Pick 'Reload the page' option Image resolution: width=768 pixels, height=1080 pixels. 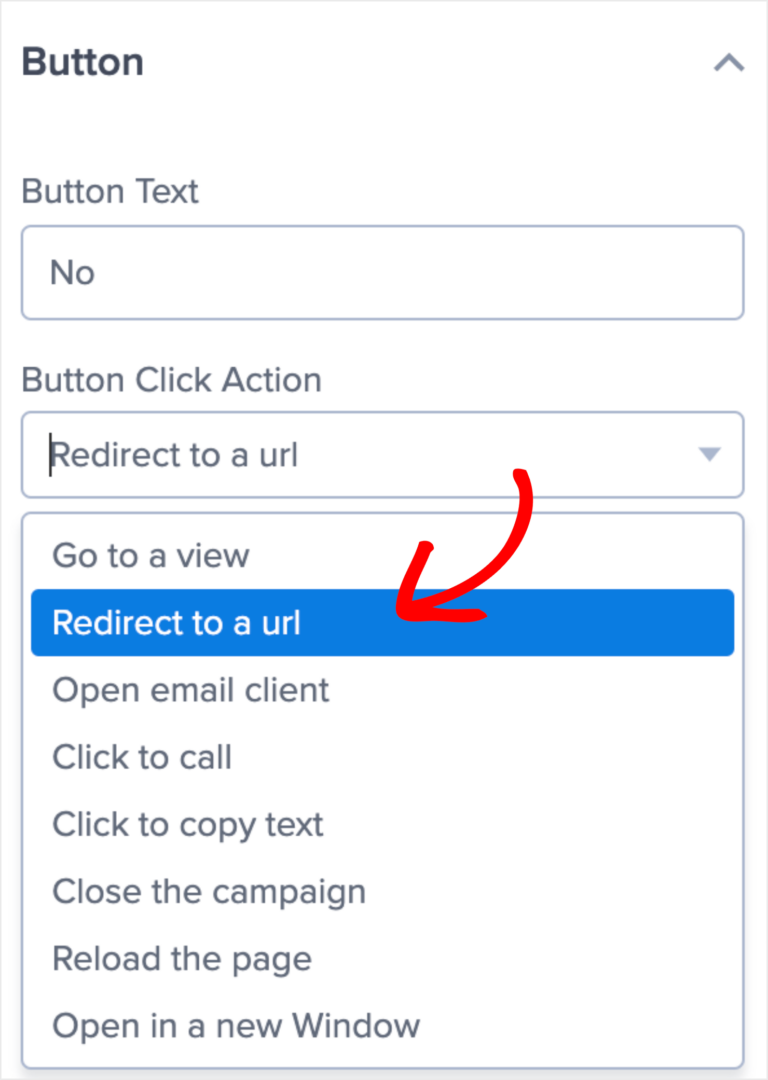point(181,958)
